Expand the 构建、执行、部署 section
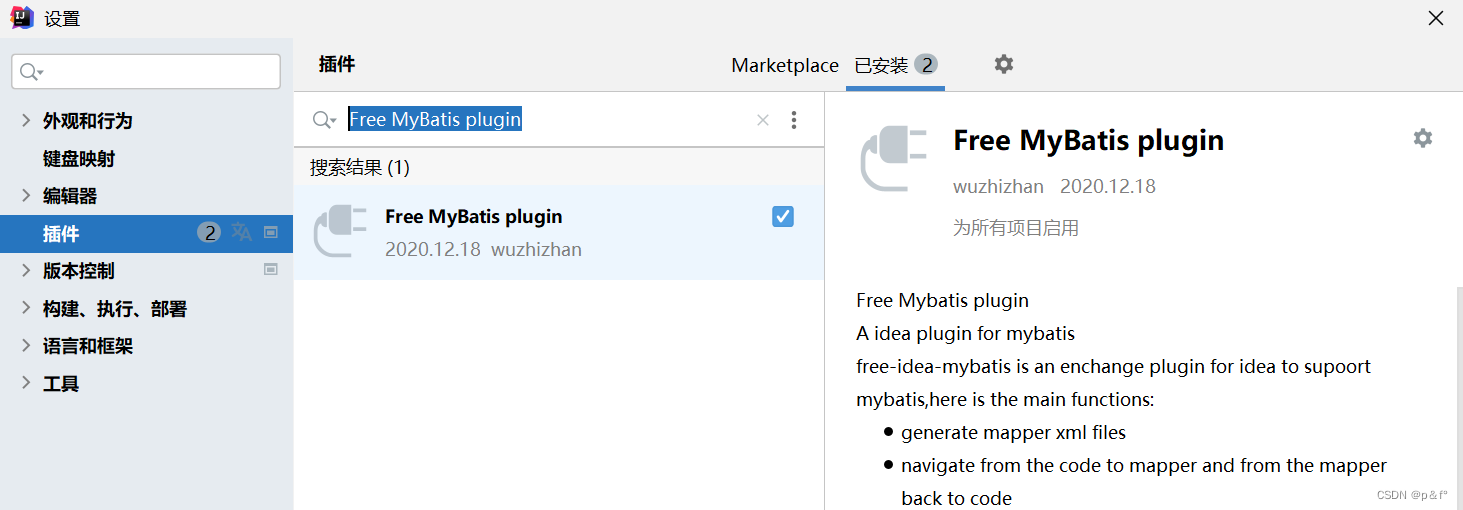The image size is (1463, 510). coord(26,308)
